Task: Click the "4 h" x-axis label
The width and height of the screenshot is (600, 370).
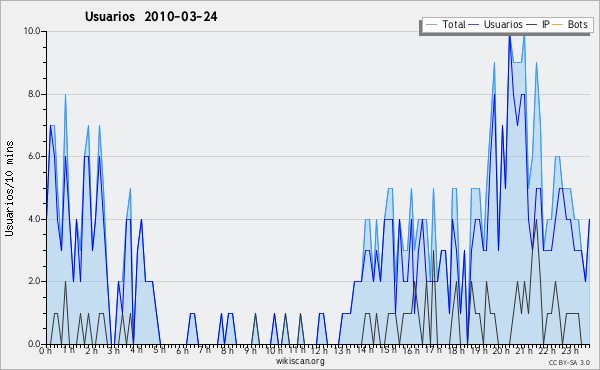Action: pyautogui.click(x=137, y=350)
